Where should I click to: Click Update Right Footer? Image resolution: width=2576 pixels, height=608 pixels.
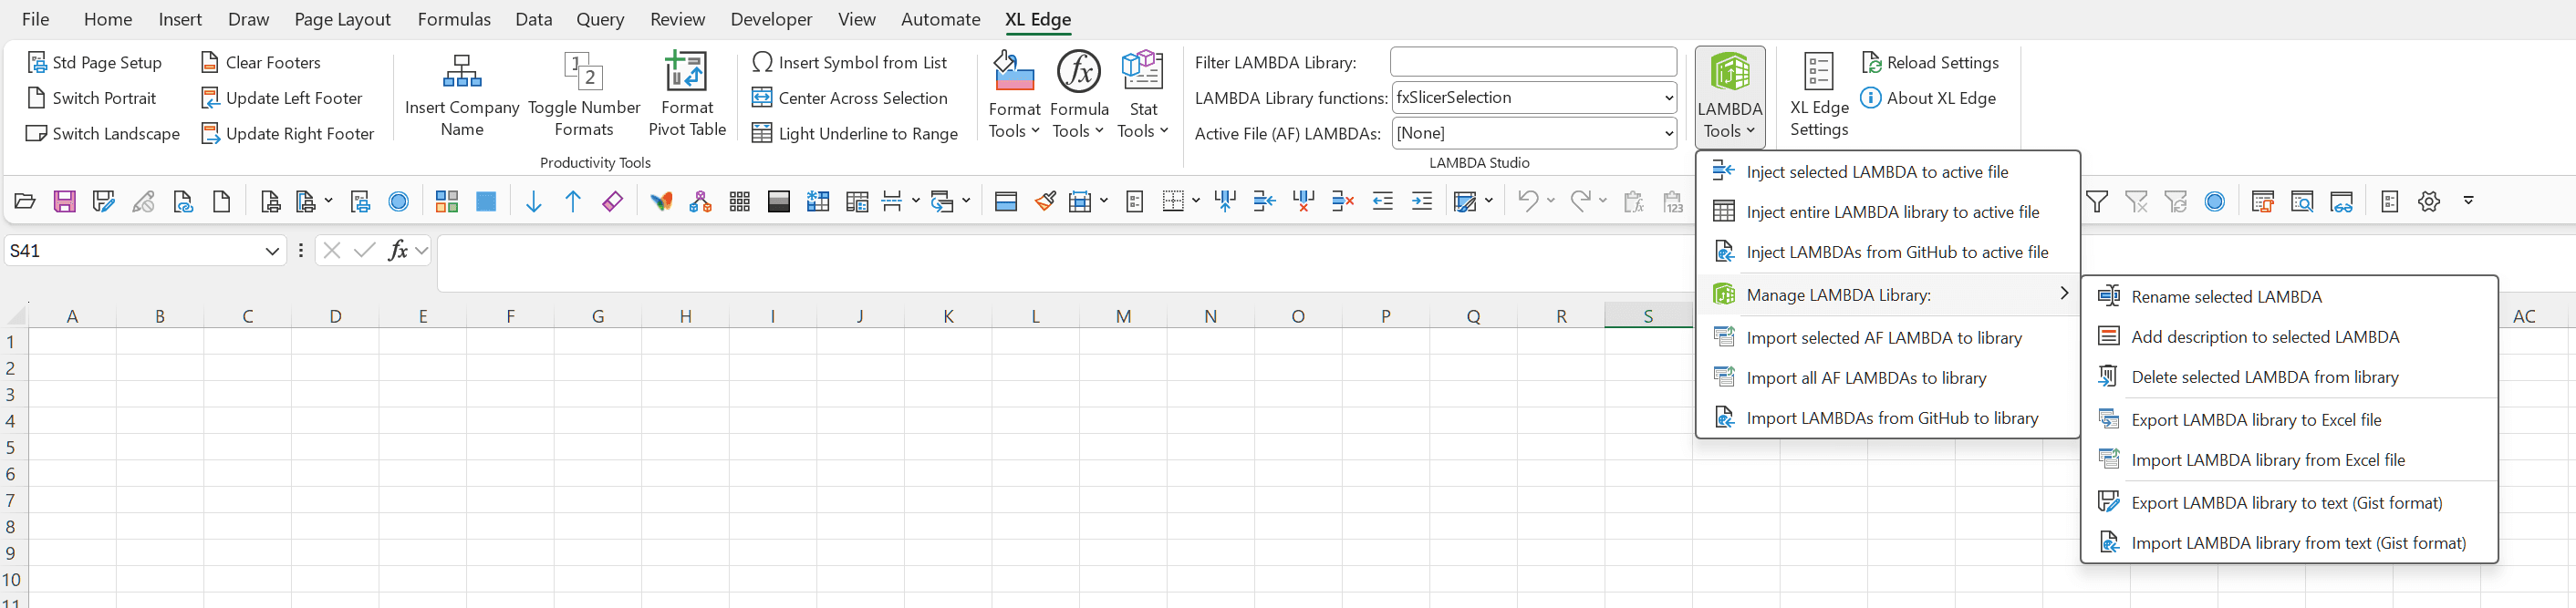tap(288, 134)
